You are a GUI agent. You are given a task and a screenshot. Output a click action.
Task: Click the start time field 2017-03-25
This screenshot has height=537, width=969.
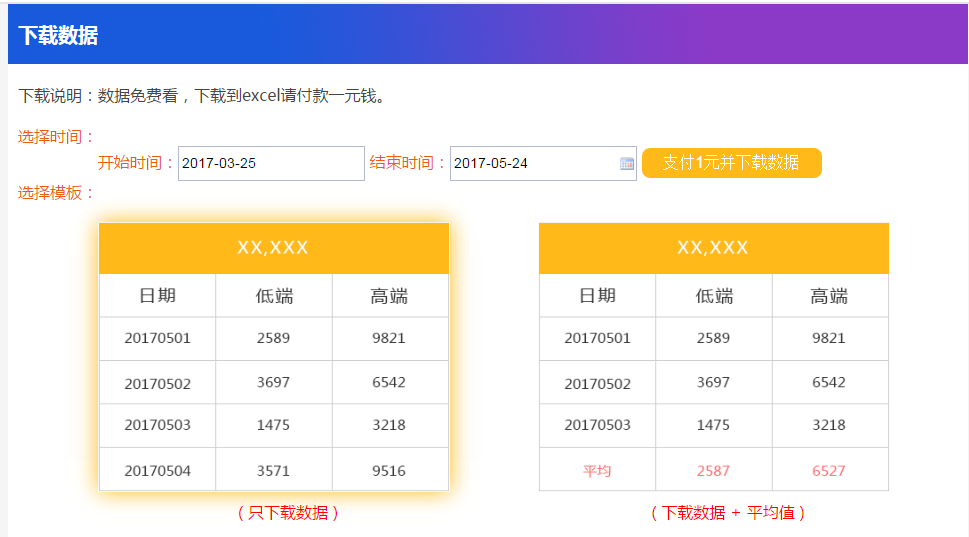(271, 164)
